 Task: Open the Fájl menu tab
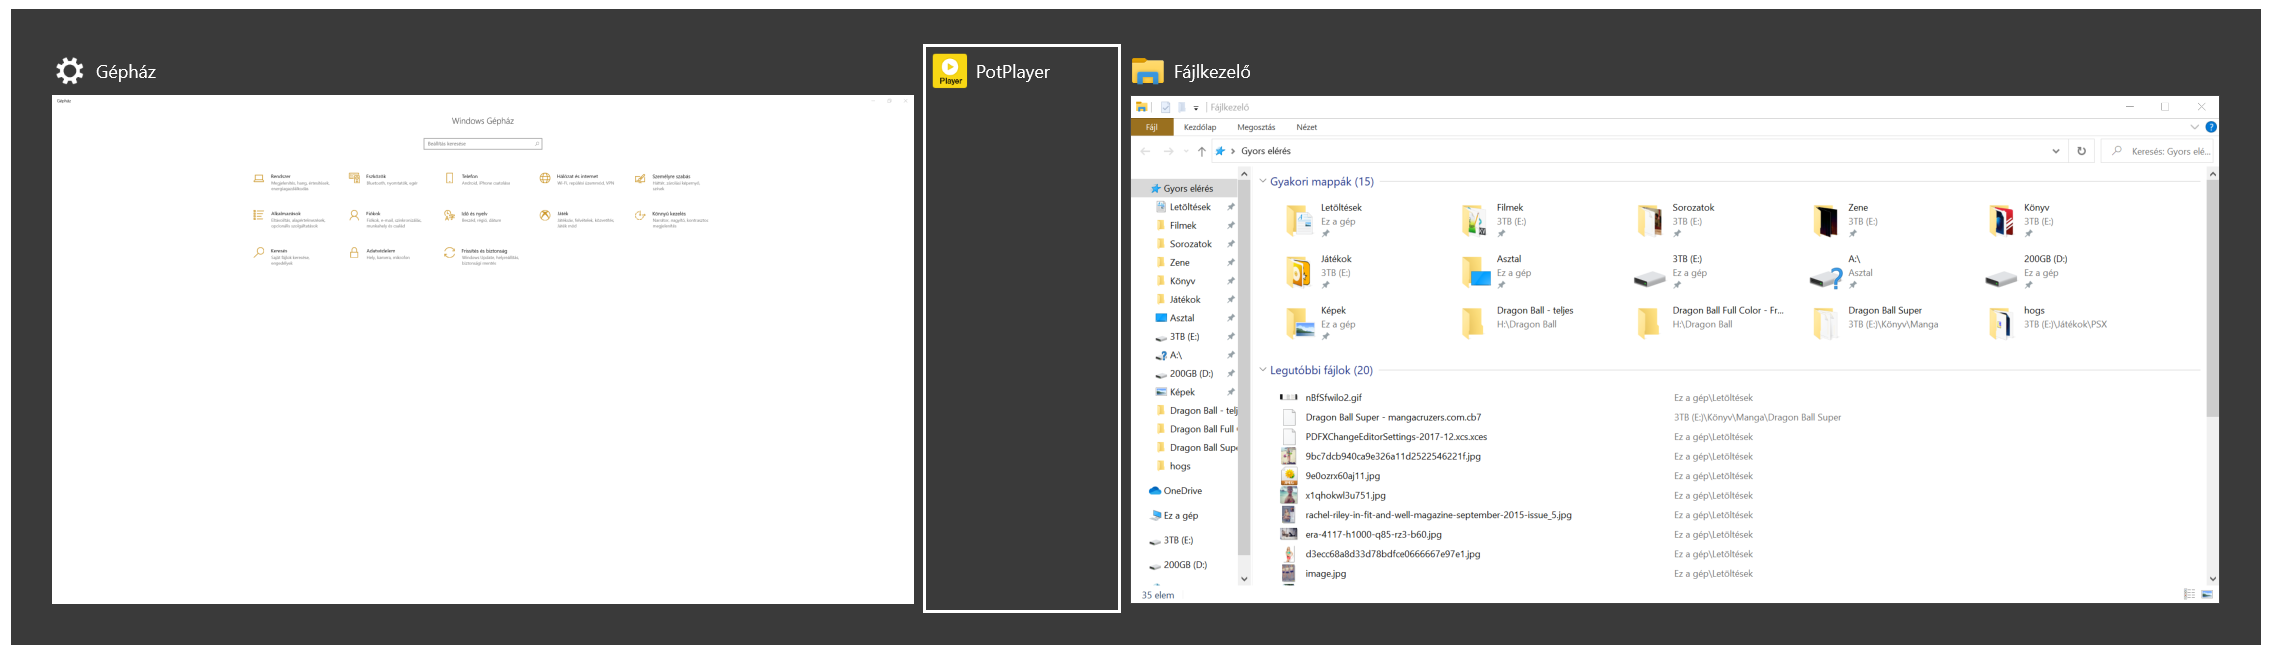click(1152, 127)
